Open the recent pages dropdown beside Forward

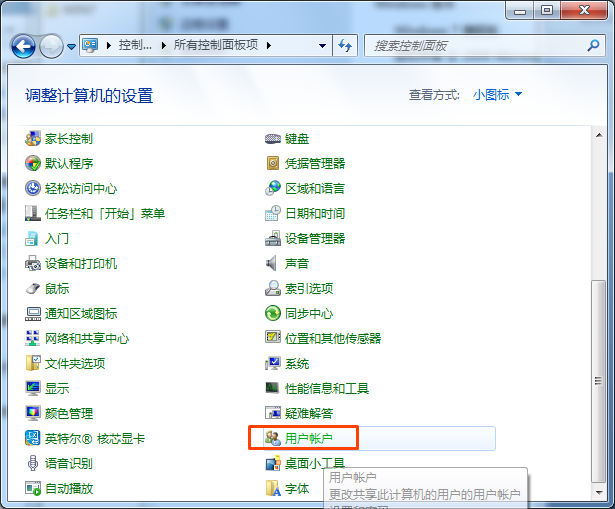click(x=71, y=46)
